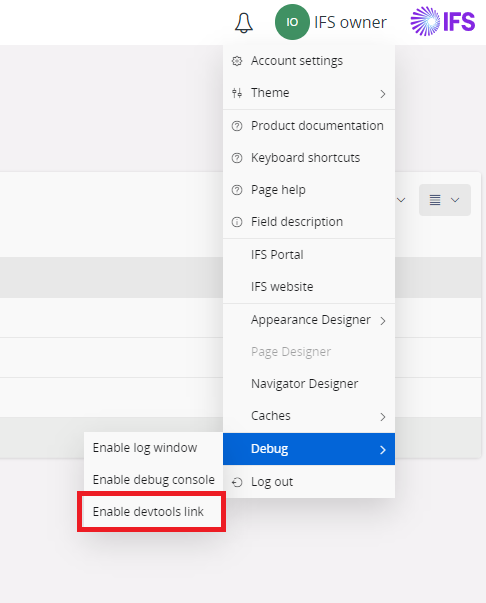Click the question icon beside Product documentation
This screenshot has height=603, width=486.
tap(237, 126)
